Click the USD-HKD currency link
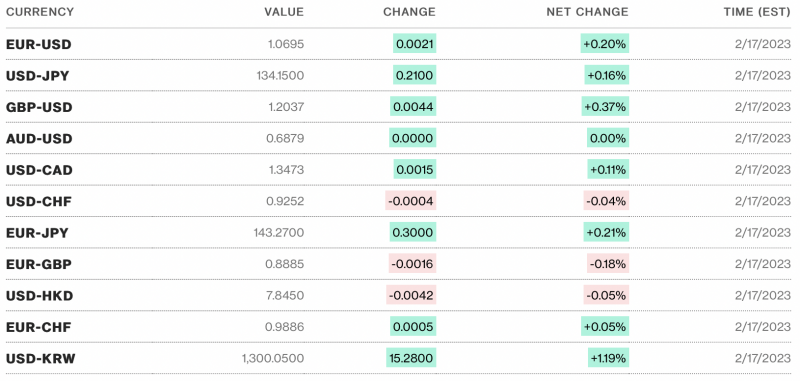Viewport: 800px width, 381px height. pos(39,296)
